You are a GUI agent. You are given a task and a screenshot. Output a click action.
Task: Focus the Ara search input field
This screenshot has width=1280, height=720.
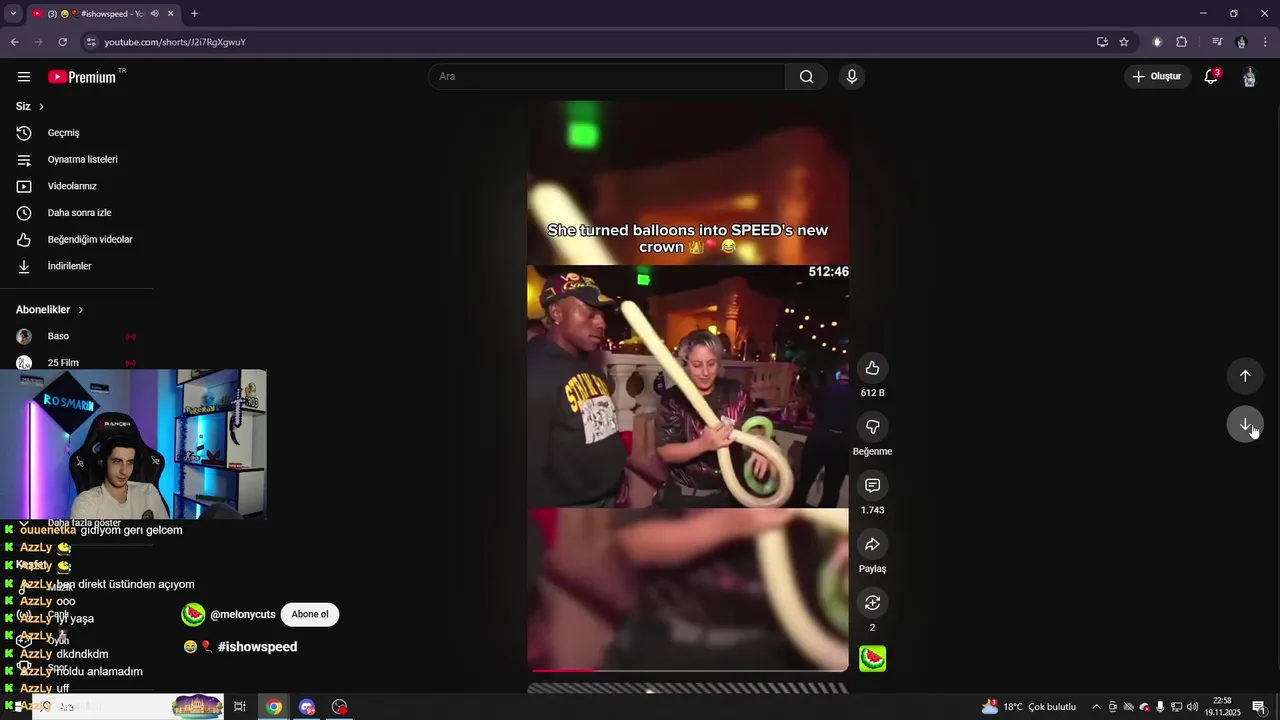tap(608, 77)
